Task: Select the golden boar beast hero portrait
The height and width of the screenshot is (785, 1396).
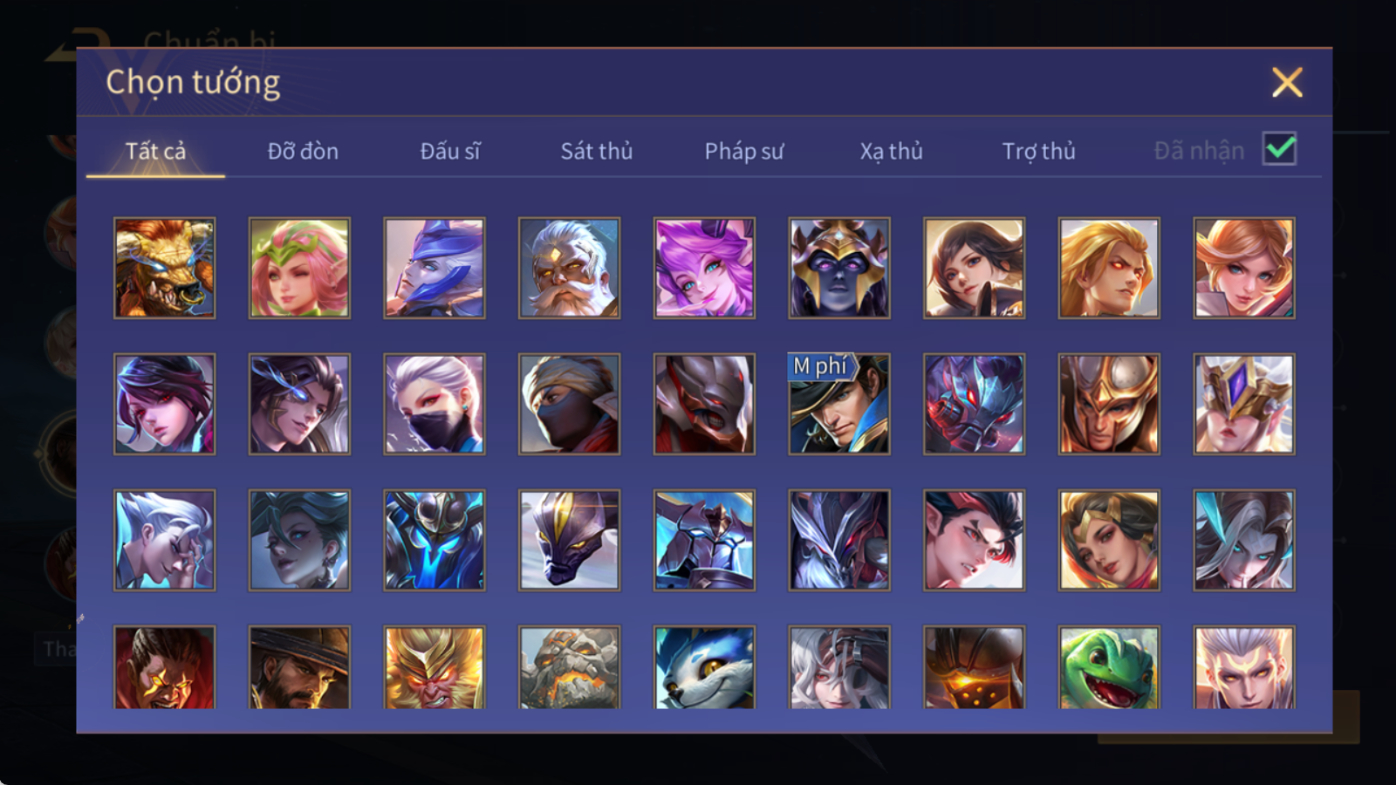Action: point(164,268)
